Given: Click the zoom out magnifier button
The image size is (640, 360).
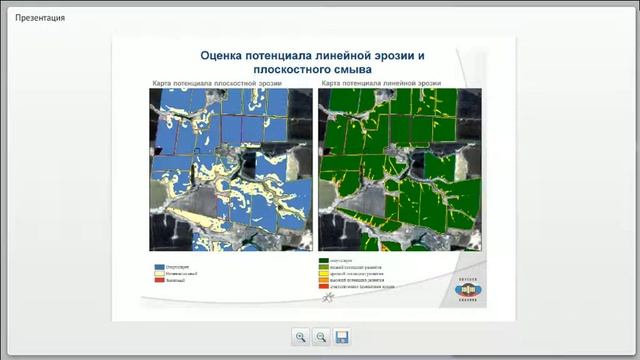Looking at the screenshot, I should [x=321, y=337].
